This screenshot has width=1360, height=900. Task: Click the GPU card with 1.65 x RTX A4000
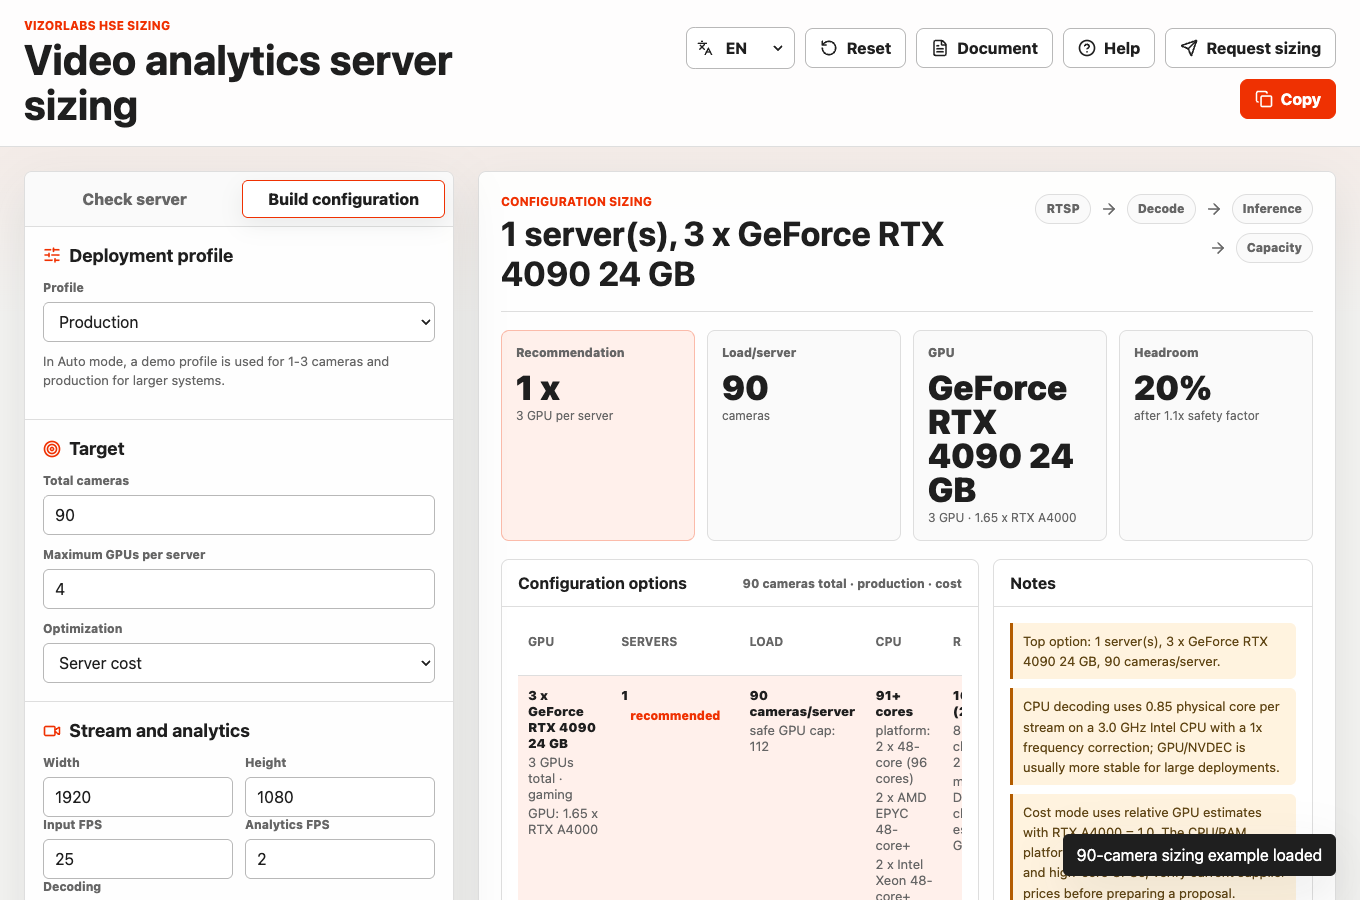tap(1010, 435)
